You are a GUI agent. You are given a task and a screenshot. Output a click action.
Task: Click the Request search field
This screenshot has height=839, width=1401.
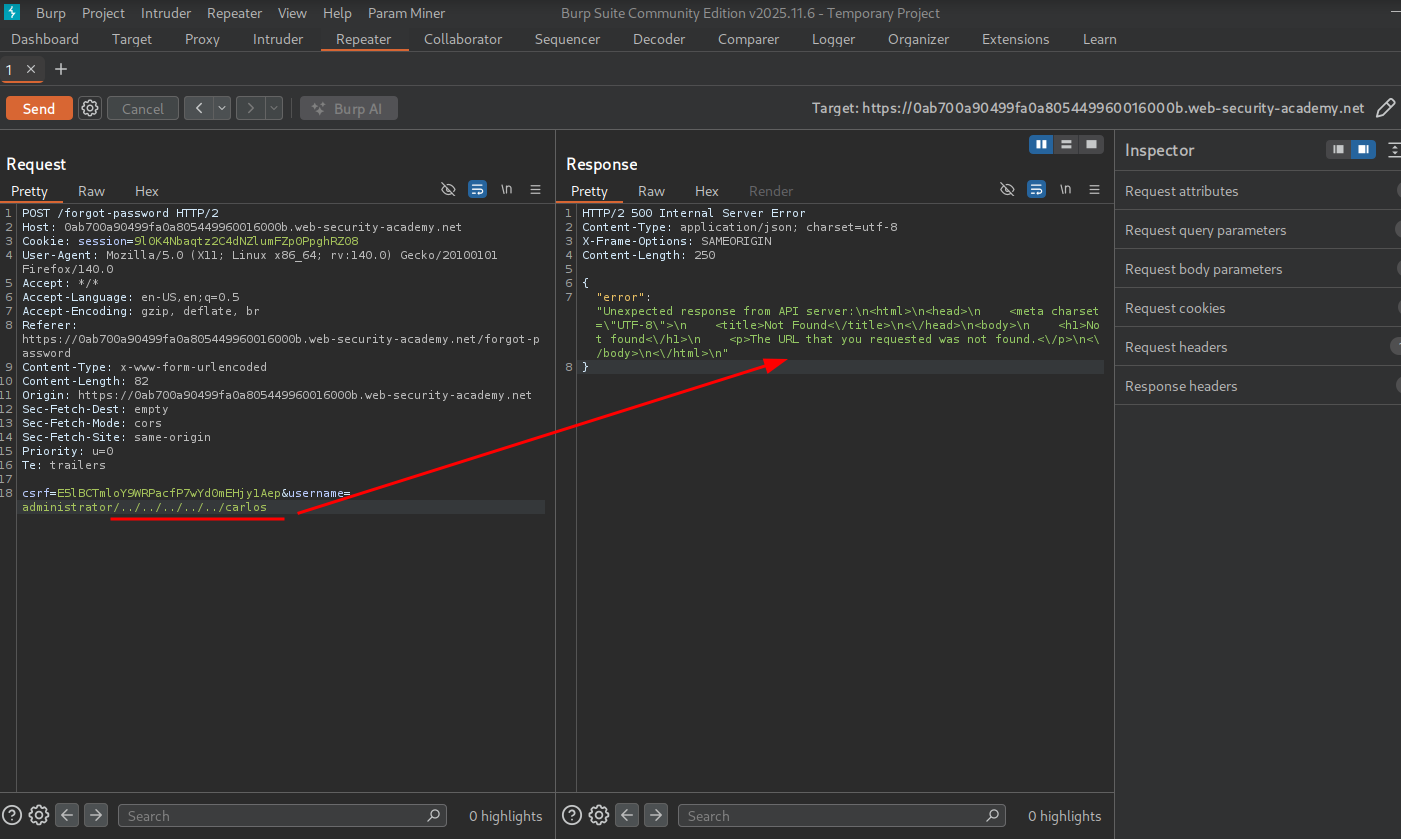coord(282,815)
